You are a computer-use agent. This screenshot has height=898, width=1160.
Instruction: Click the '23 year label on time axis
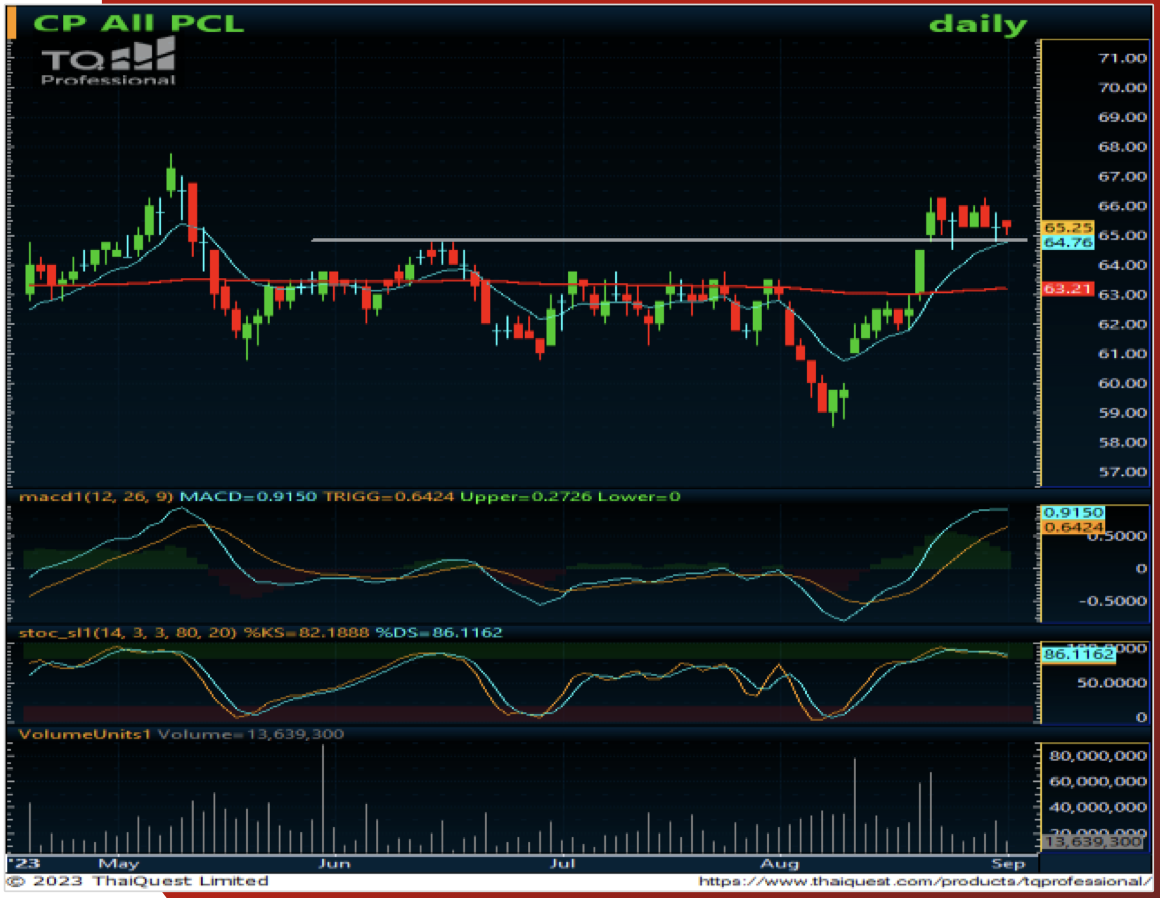click(24, 864)
